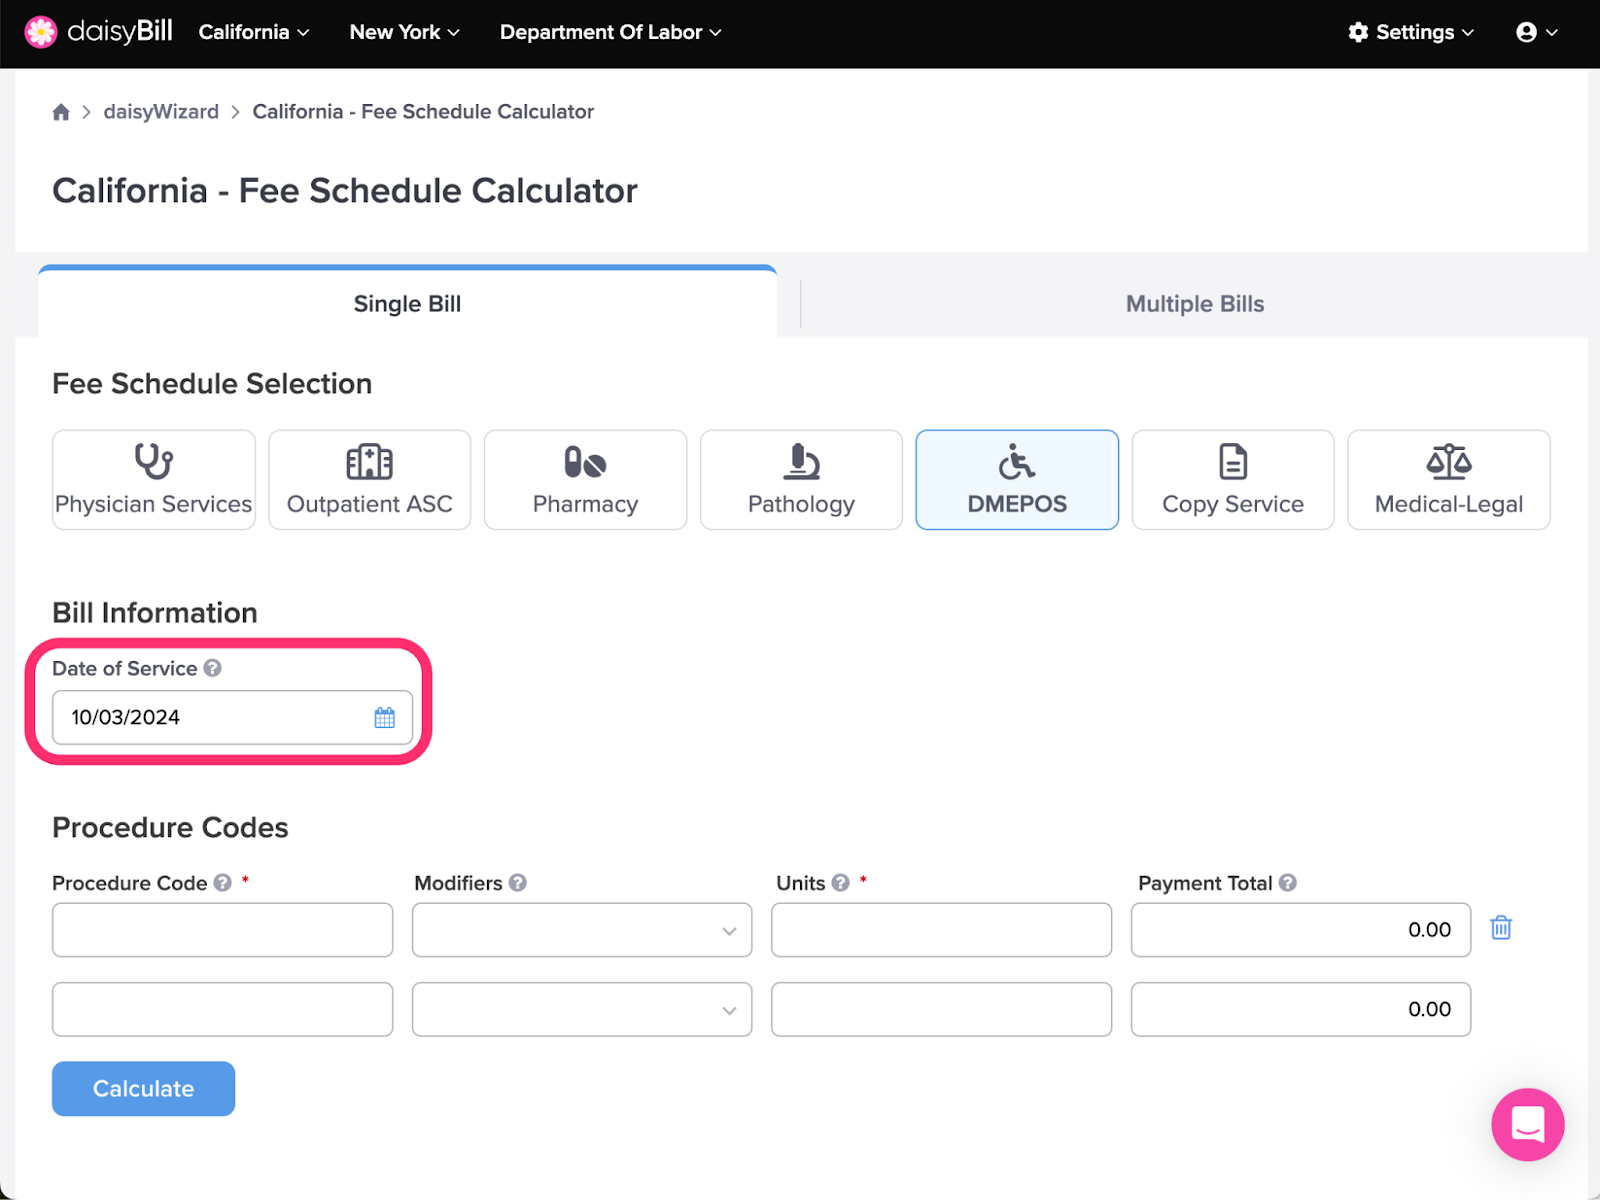This screenshot has height=1200, width=1600.
Task: Open the date picker calendar icon
Action: [x=384, y=717]
